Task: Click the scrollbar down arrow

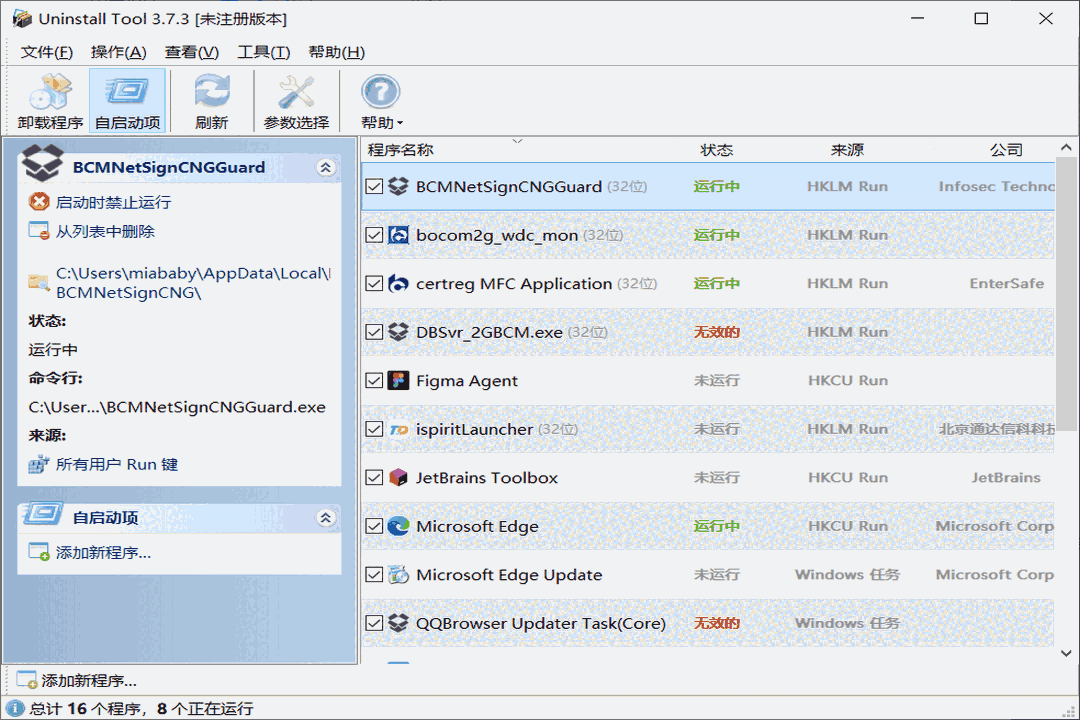Action: pos(1066,652)
